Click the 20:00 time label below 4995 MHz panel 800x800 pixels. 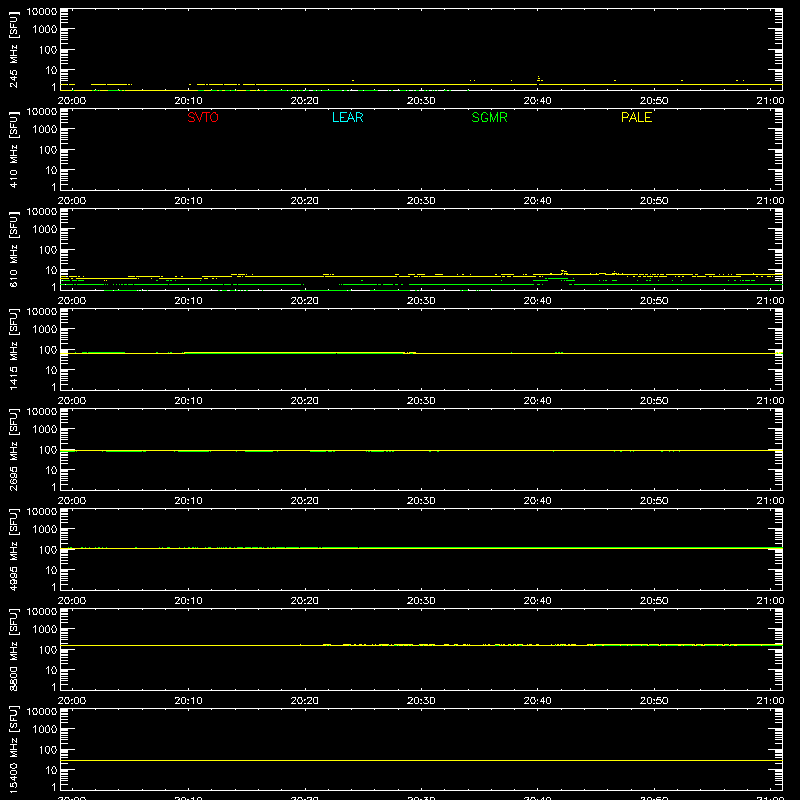pyautogui.click(x=72, y=601)
